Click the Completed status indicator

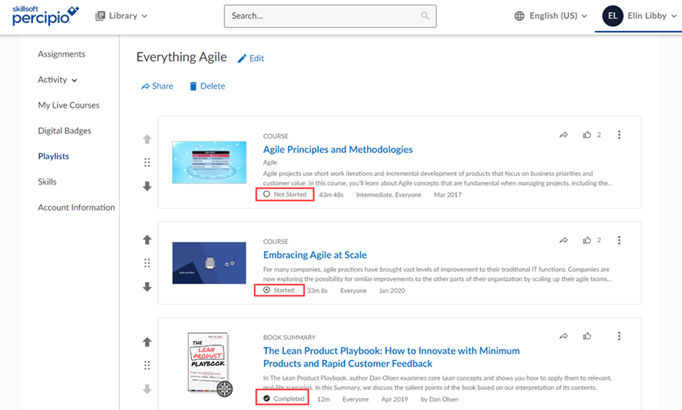[x=282, y=398]
